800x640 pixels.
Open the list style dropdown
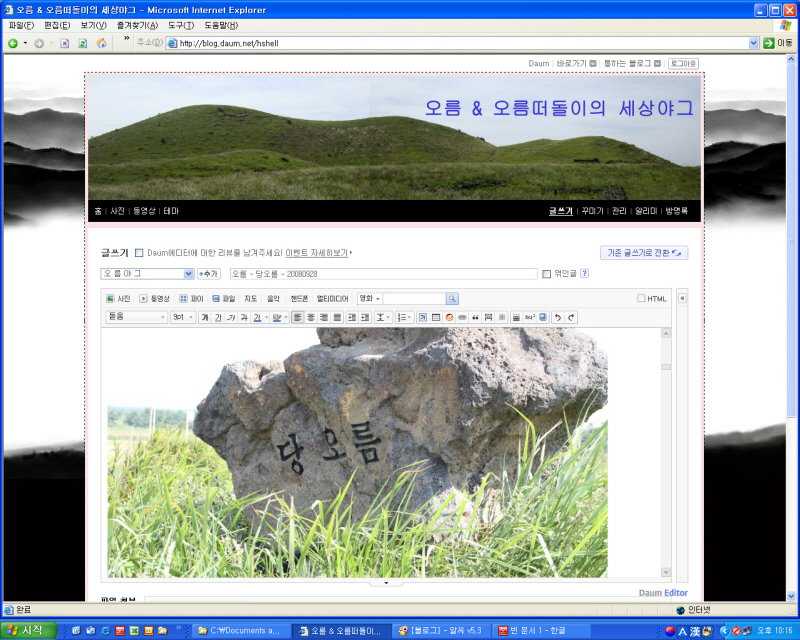click(404, 317)
